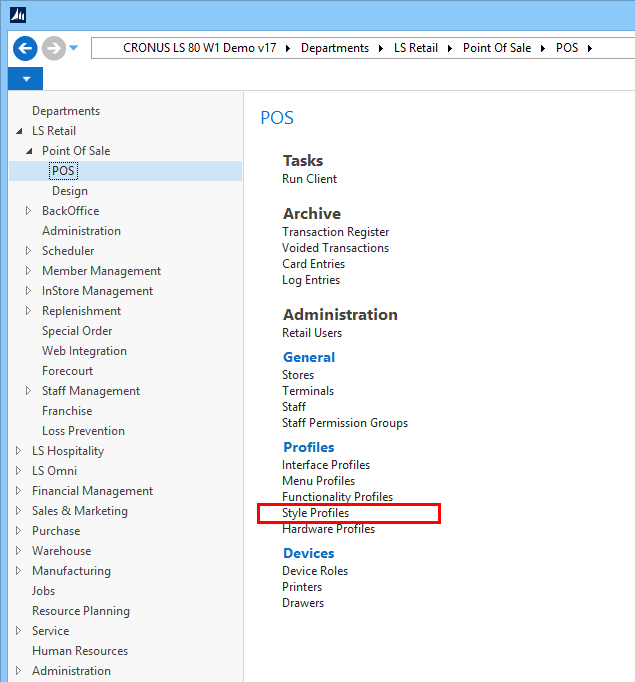This screenshot has width=635, height=682.
Task: Open the navigation history dropdown arrow
Action: point(74,48)
